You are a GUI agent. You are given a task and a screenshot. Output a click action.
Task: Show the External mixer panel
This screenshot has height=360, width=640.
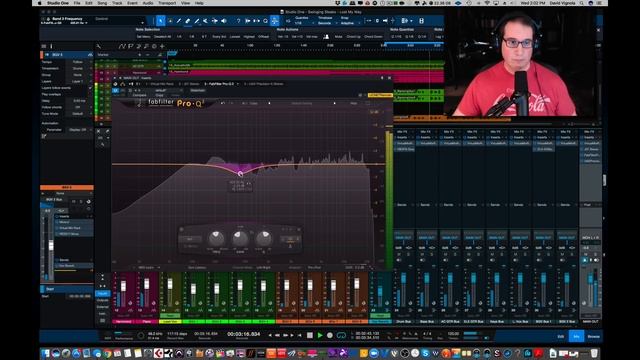pyautogui.click(x=102, y=307)
